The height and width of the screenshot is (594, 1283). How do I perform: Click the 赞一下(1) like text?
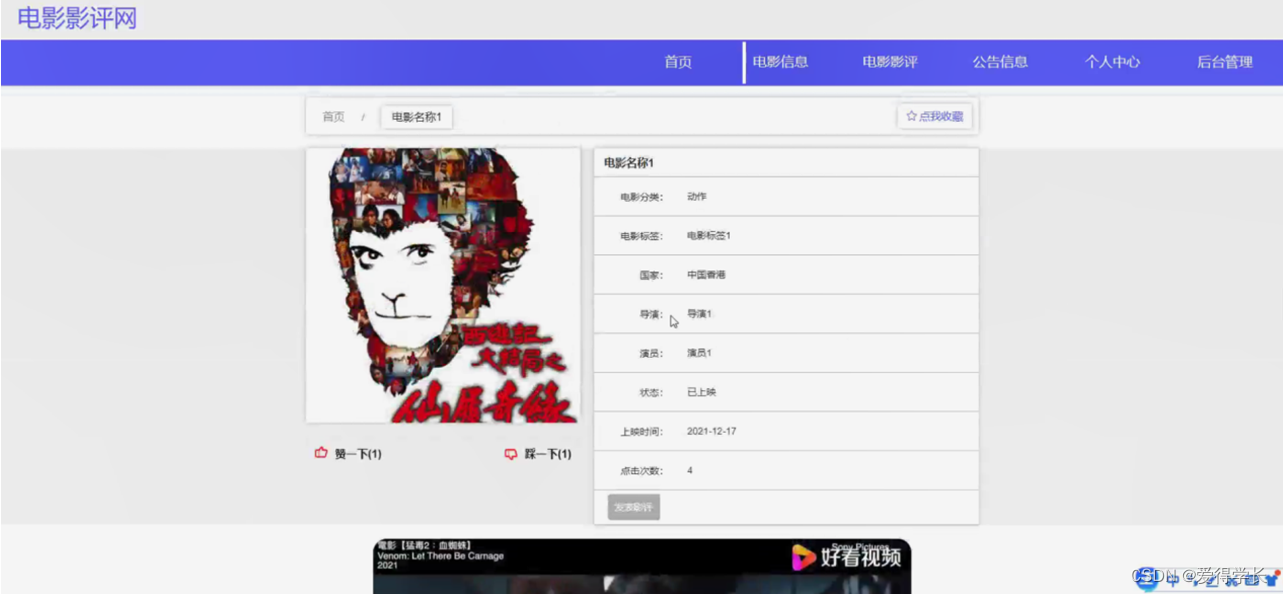point(358,454)
